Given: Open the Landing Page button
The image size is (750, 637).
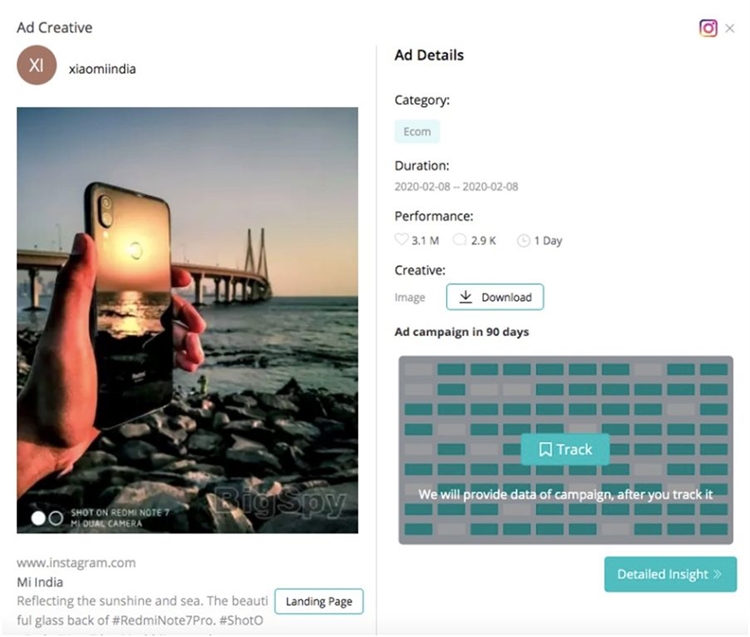Looking at the screenshot, I should 319,601.
